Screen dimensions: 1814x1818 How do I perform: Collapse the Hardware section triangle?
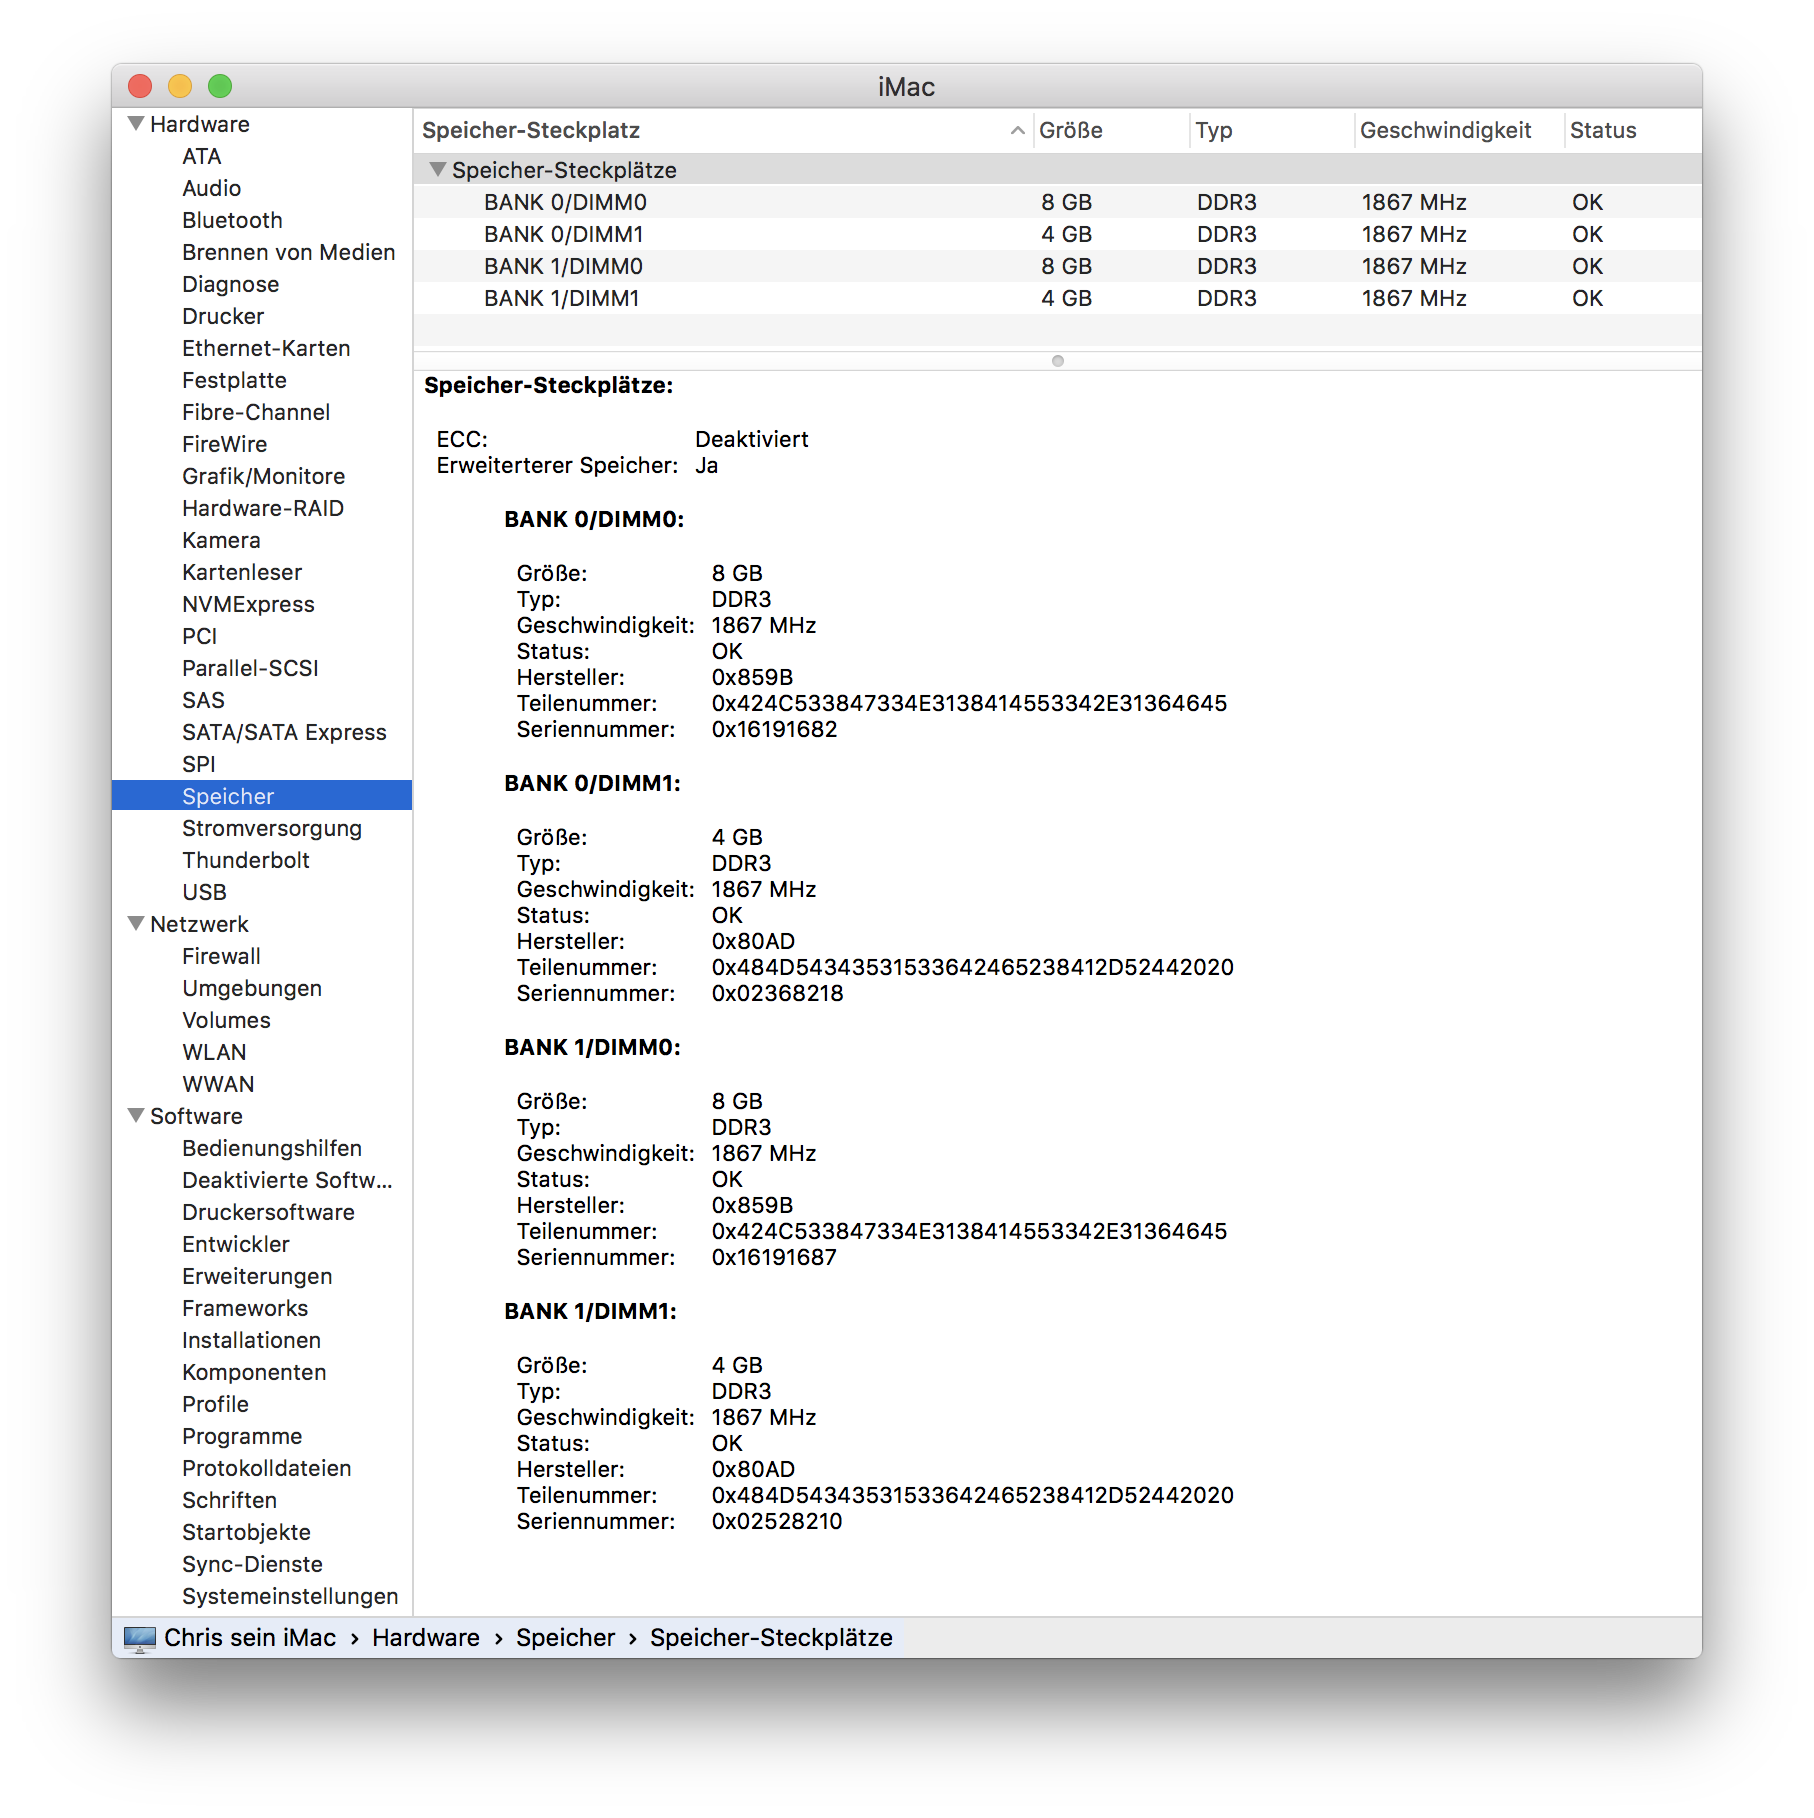[x=136, y=124]
